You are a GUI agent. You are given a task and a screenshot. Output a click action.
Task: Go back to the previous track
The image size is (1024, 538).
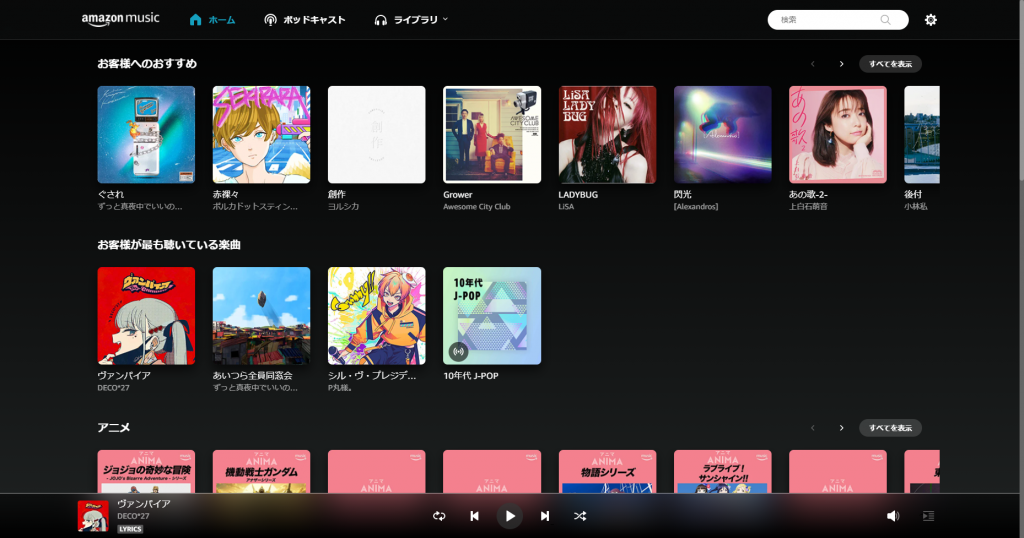click(474, 516)
